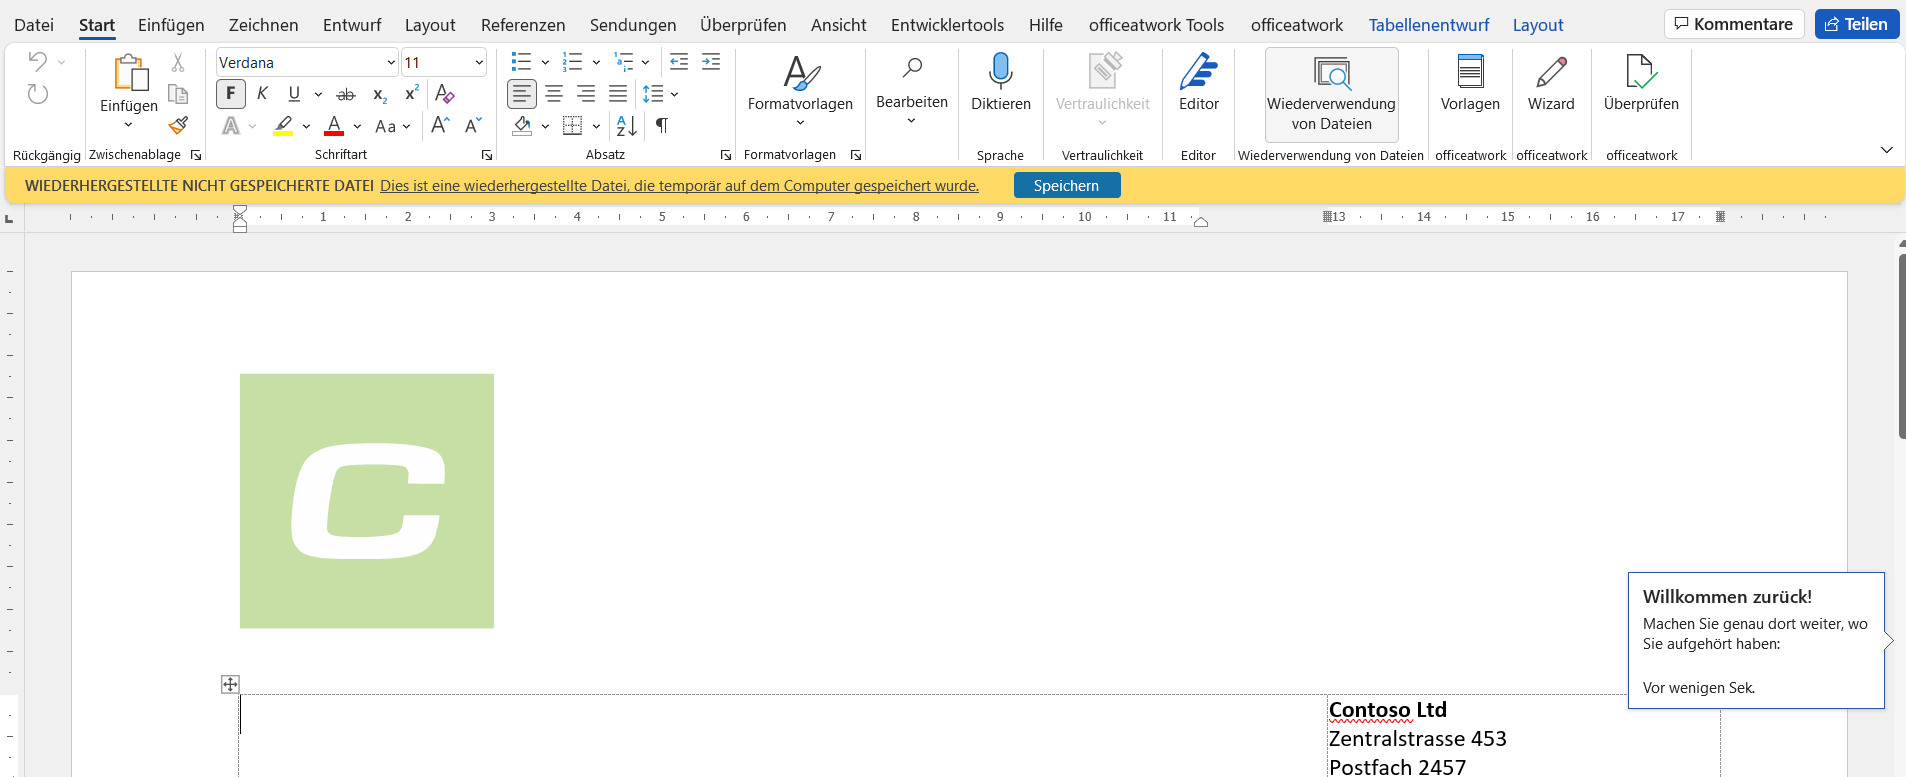Justify the paragraph text
This screenshot has height=777, width=1906.
click(x=618, y=94)
